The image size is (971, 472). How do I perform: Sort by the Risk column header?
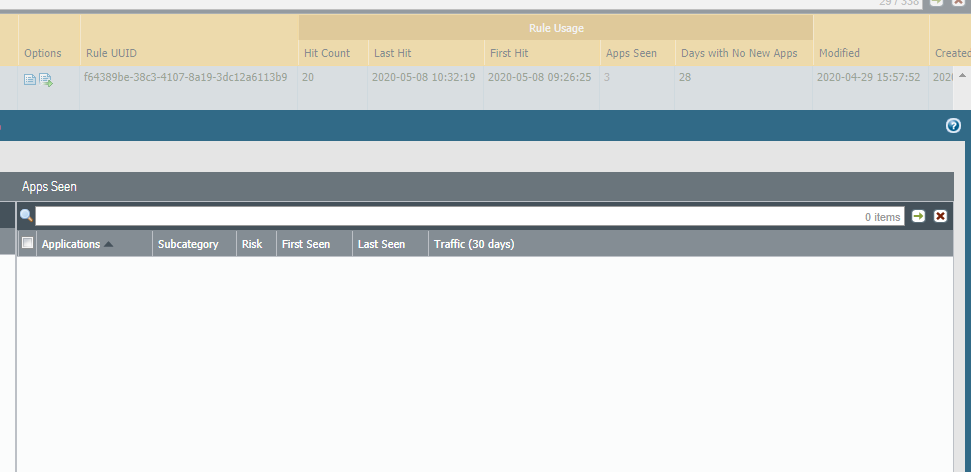[256, 244]
